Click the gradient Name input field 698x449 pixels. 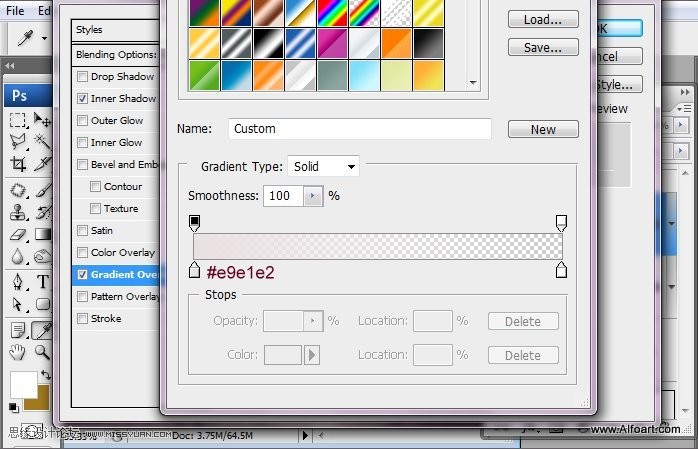(360, 129)
